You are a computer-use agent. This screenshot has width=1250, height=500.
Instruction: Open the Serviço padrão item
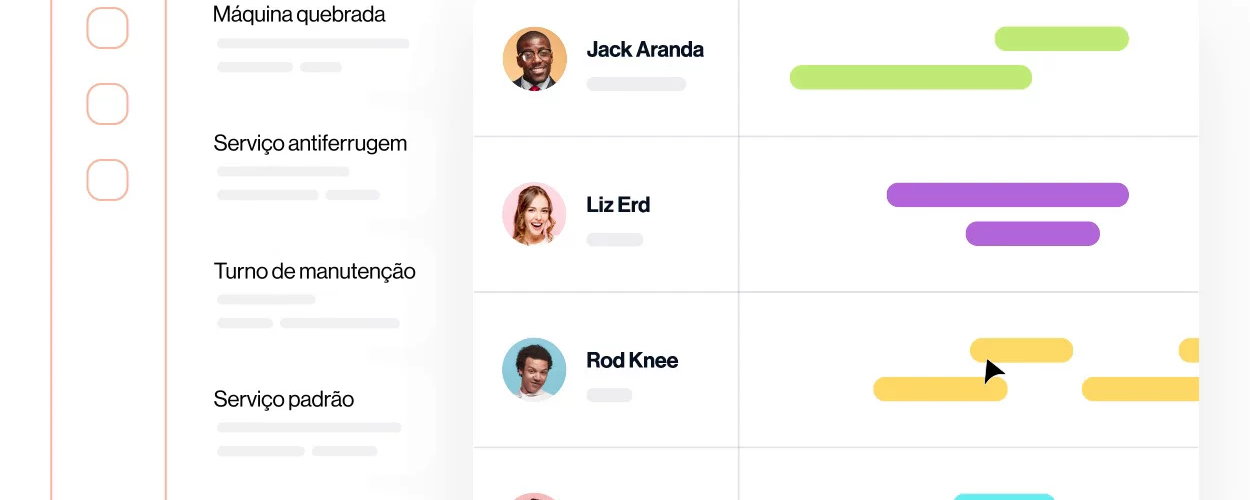[284, 399]
